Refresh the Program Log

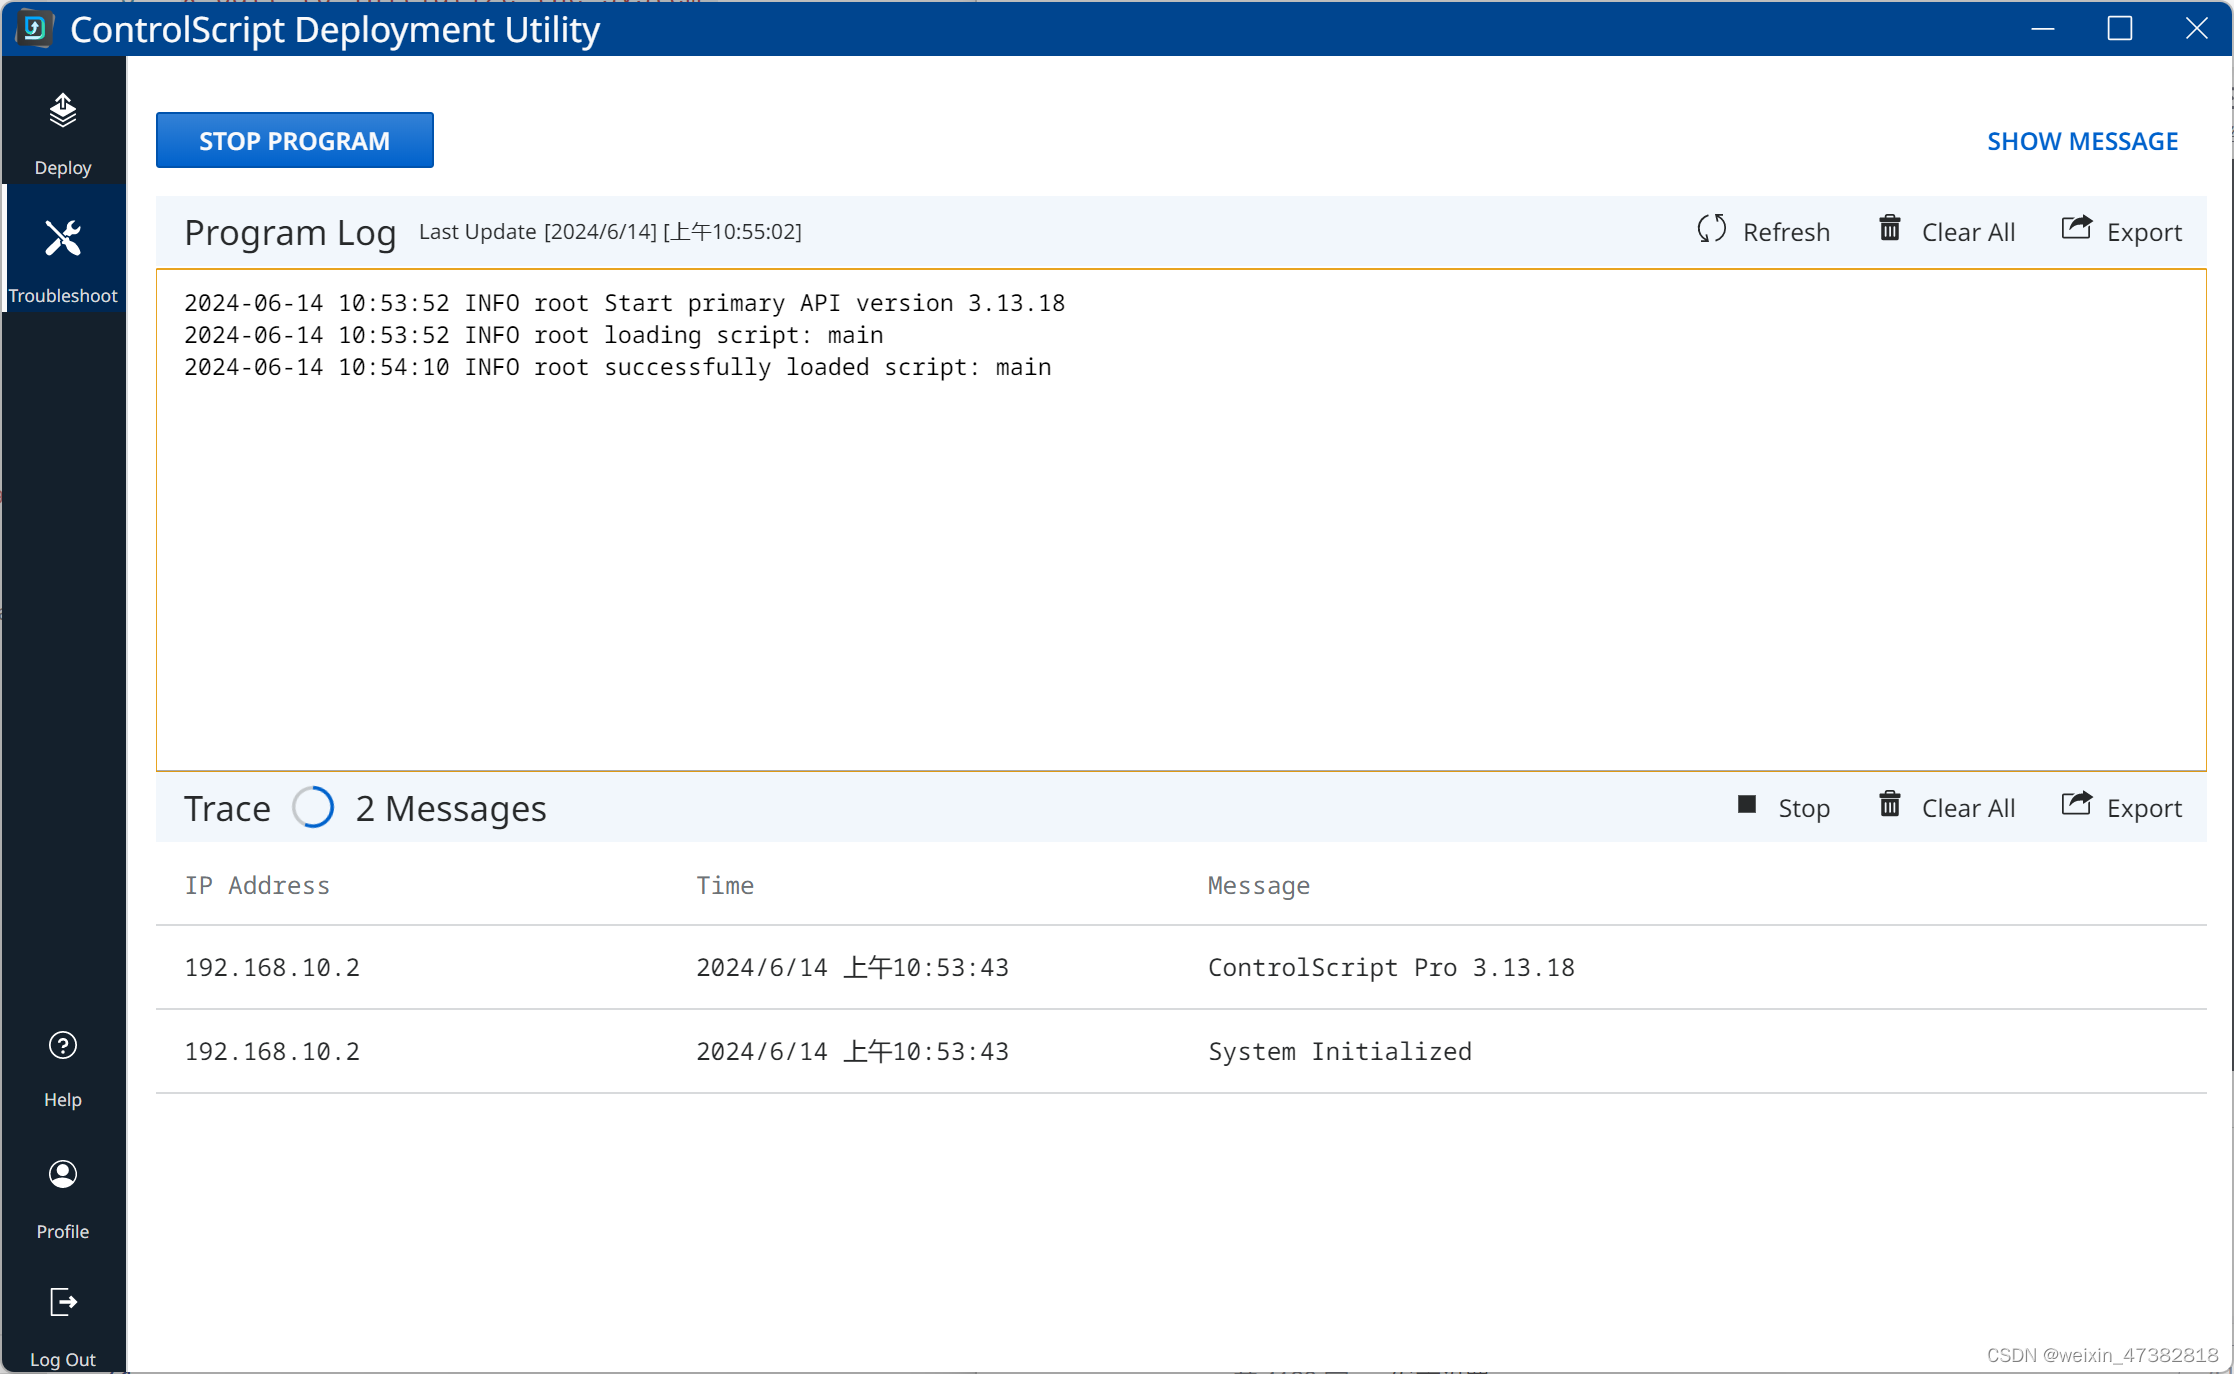1763,231
